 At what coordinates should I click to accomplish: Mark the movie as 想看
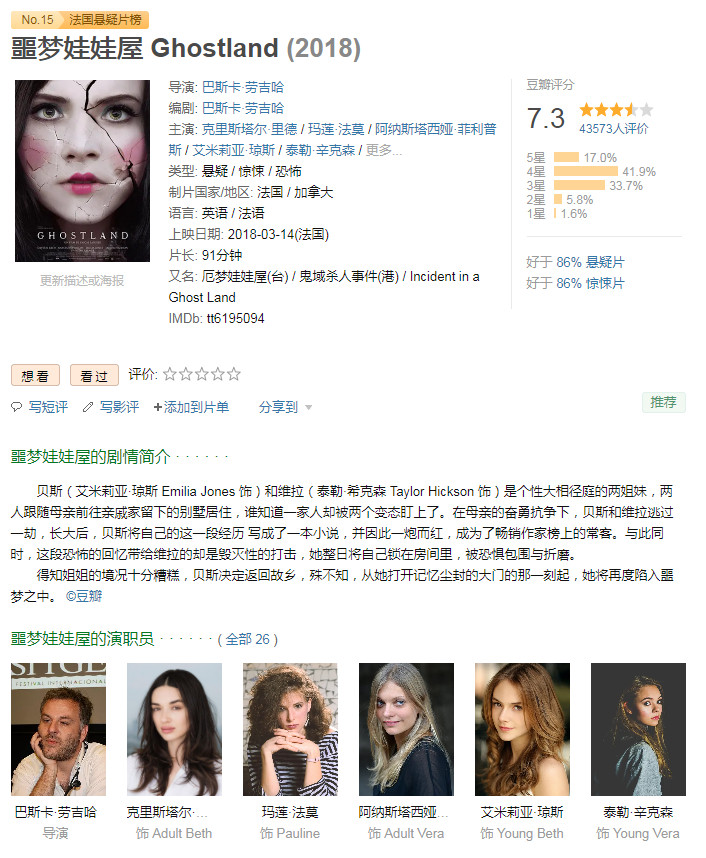(35, 376)
